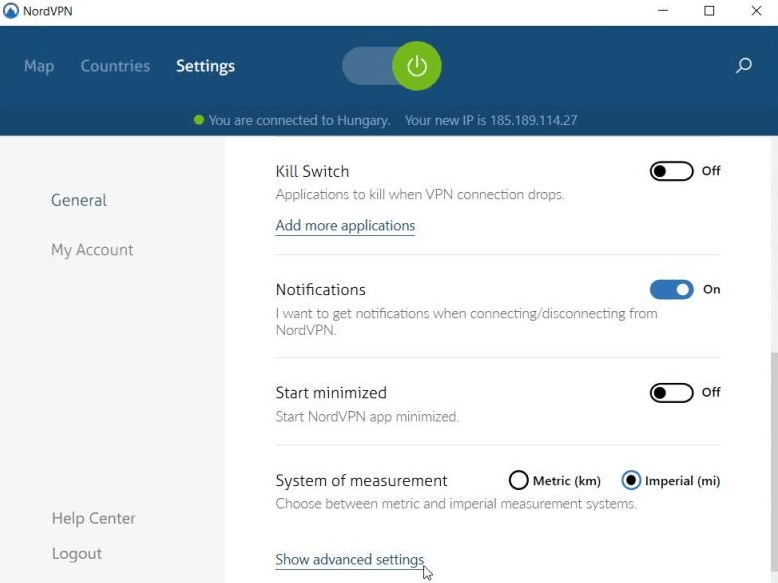
Task: Click the IP address 185.189.114.27 text
Action: pos(533,120)
